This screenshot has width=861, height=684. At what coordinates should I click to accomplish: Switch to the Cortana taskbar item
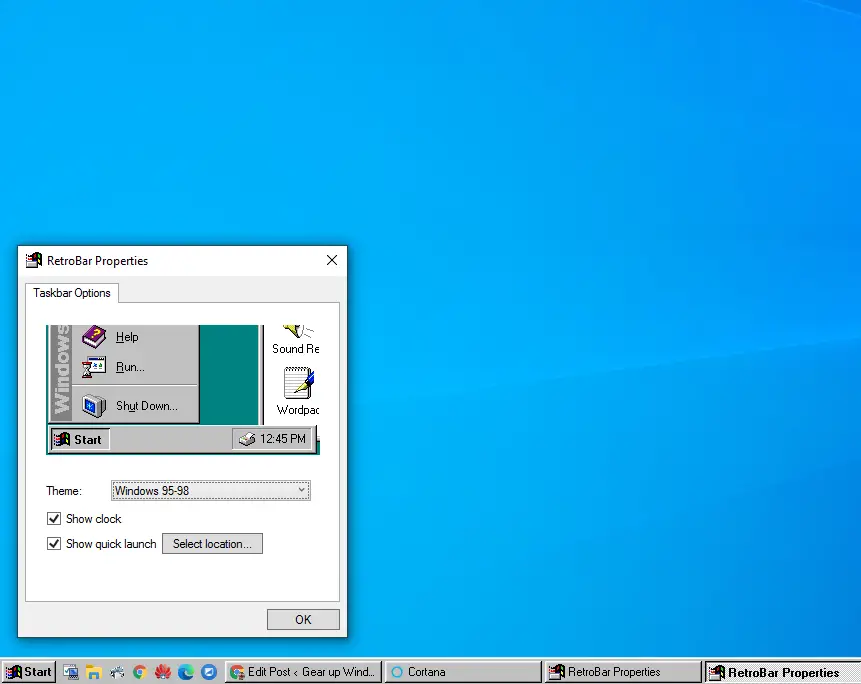point(463,672)
